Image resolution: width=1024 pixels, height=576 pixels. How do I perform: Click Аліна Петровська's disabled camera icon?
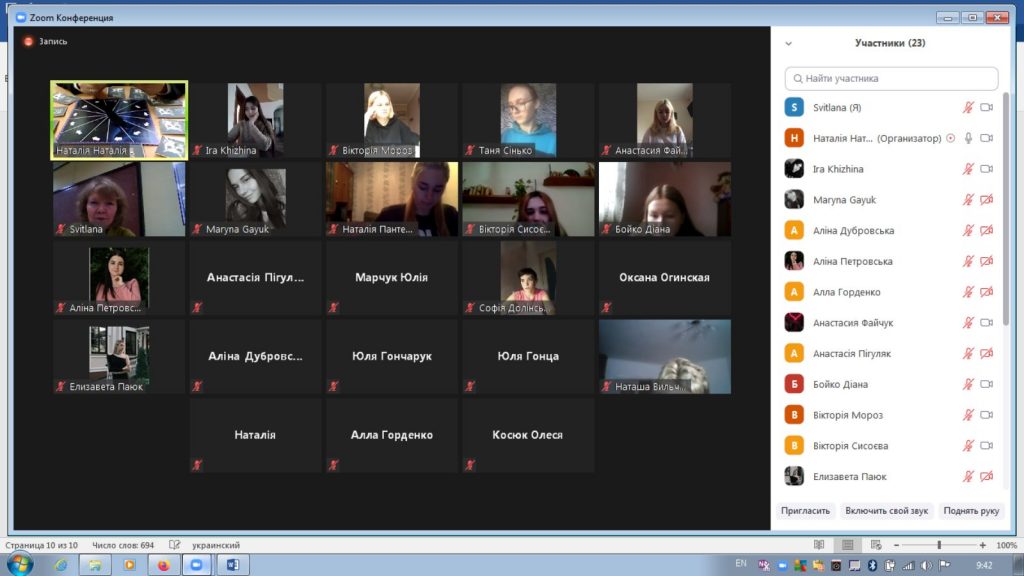click(987, 261)
